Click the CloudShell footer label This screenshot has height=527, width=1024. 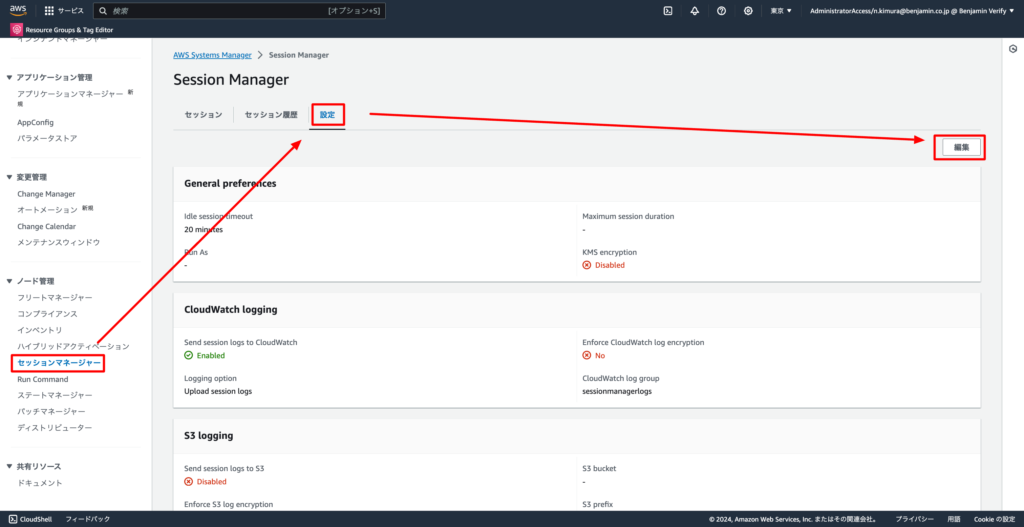(36, 519)
